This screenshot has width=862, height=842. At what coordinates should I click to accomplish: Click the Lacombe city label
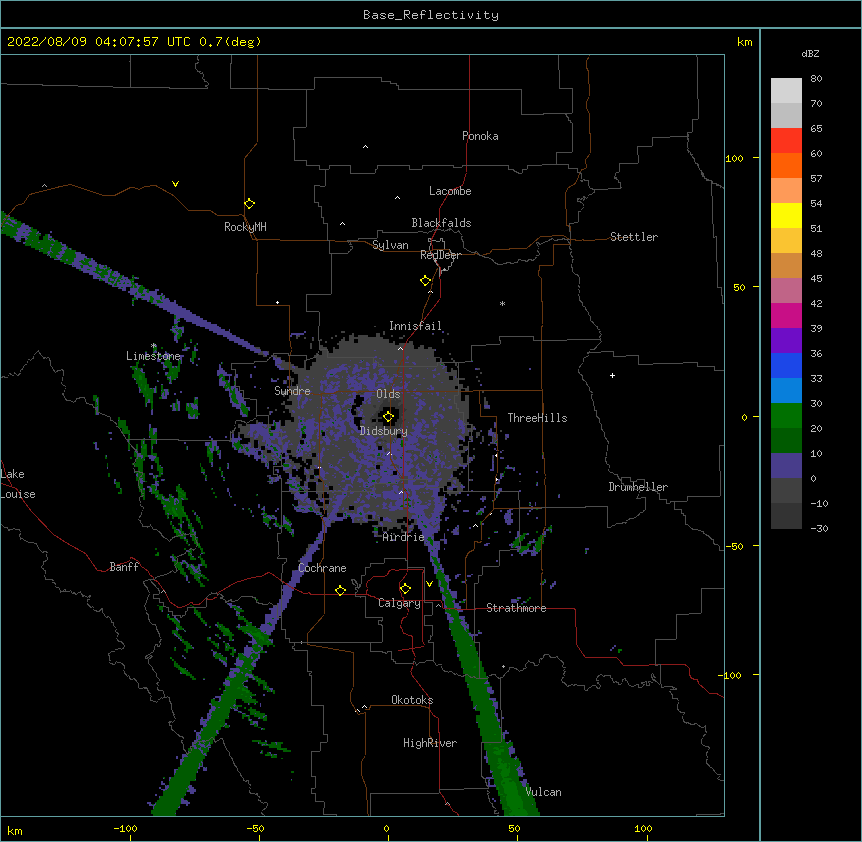(x=450, y=191)
